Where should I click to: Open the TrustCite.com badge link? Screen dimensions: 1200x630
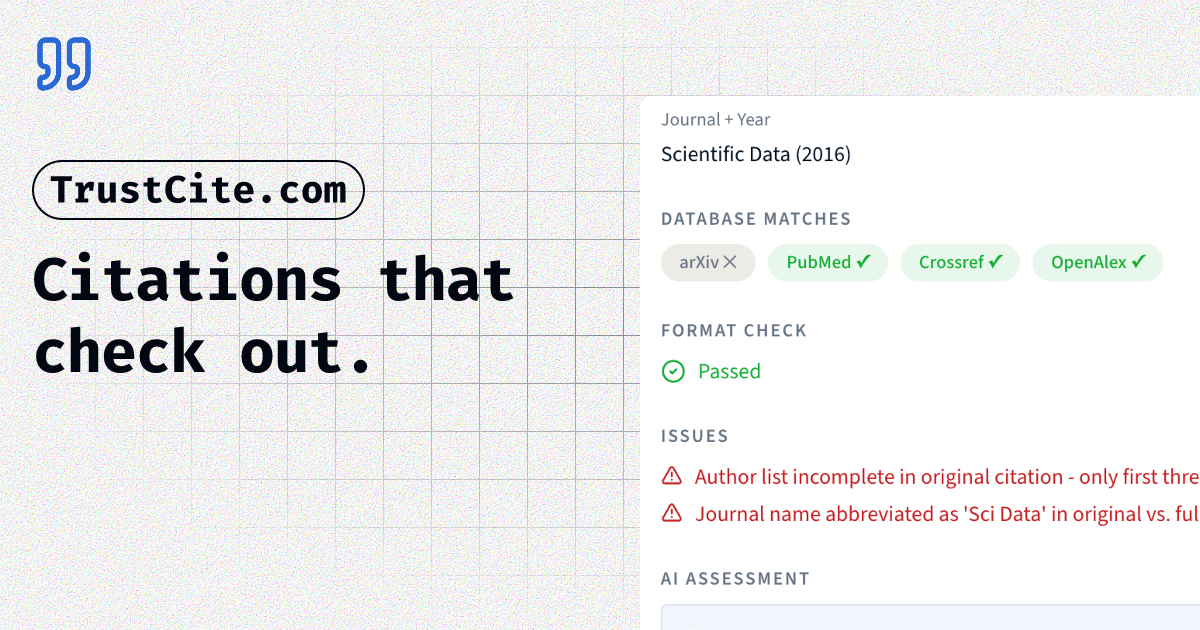(x=199, y=190)
